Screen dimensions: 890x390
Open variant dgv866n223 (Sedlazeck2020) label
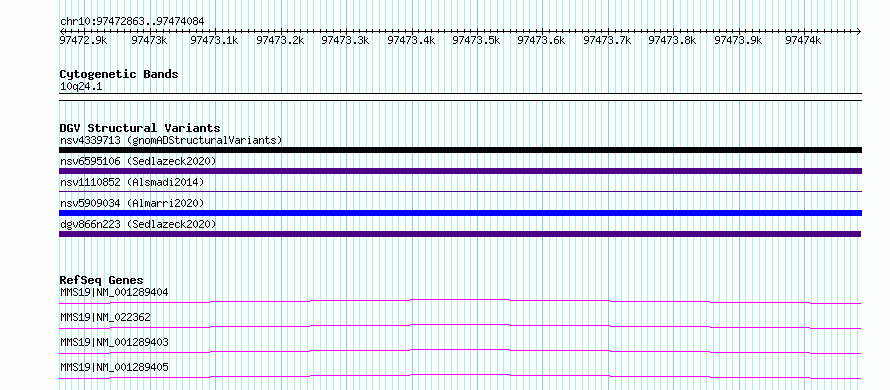click(138, 224)
